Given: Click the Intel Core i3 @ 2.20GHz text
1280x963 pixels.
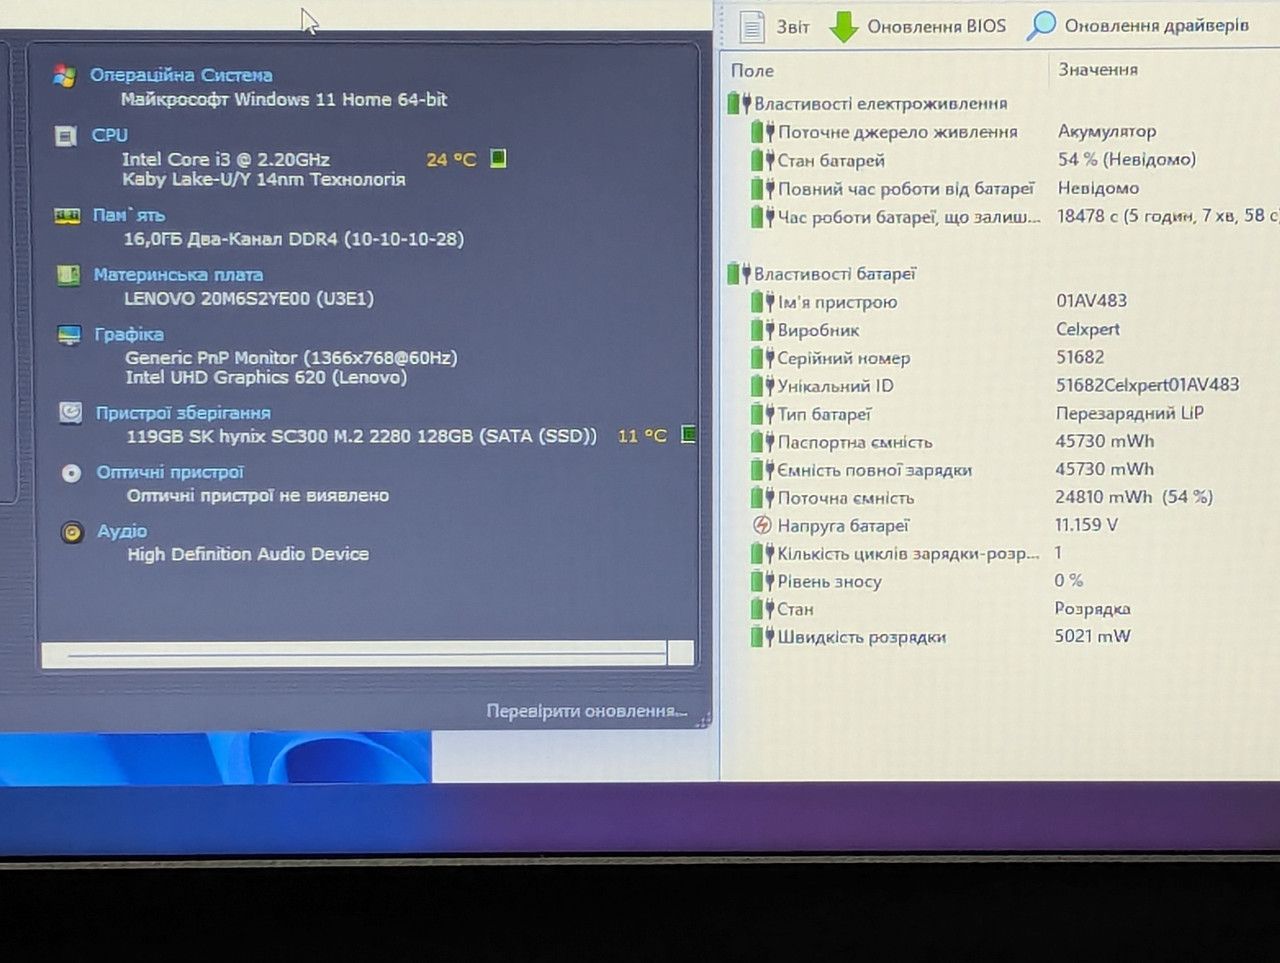Looking at the screenshot, I should click(x=226, y=159).
